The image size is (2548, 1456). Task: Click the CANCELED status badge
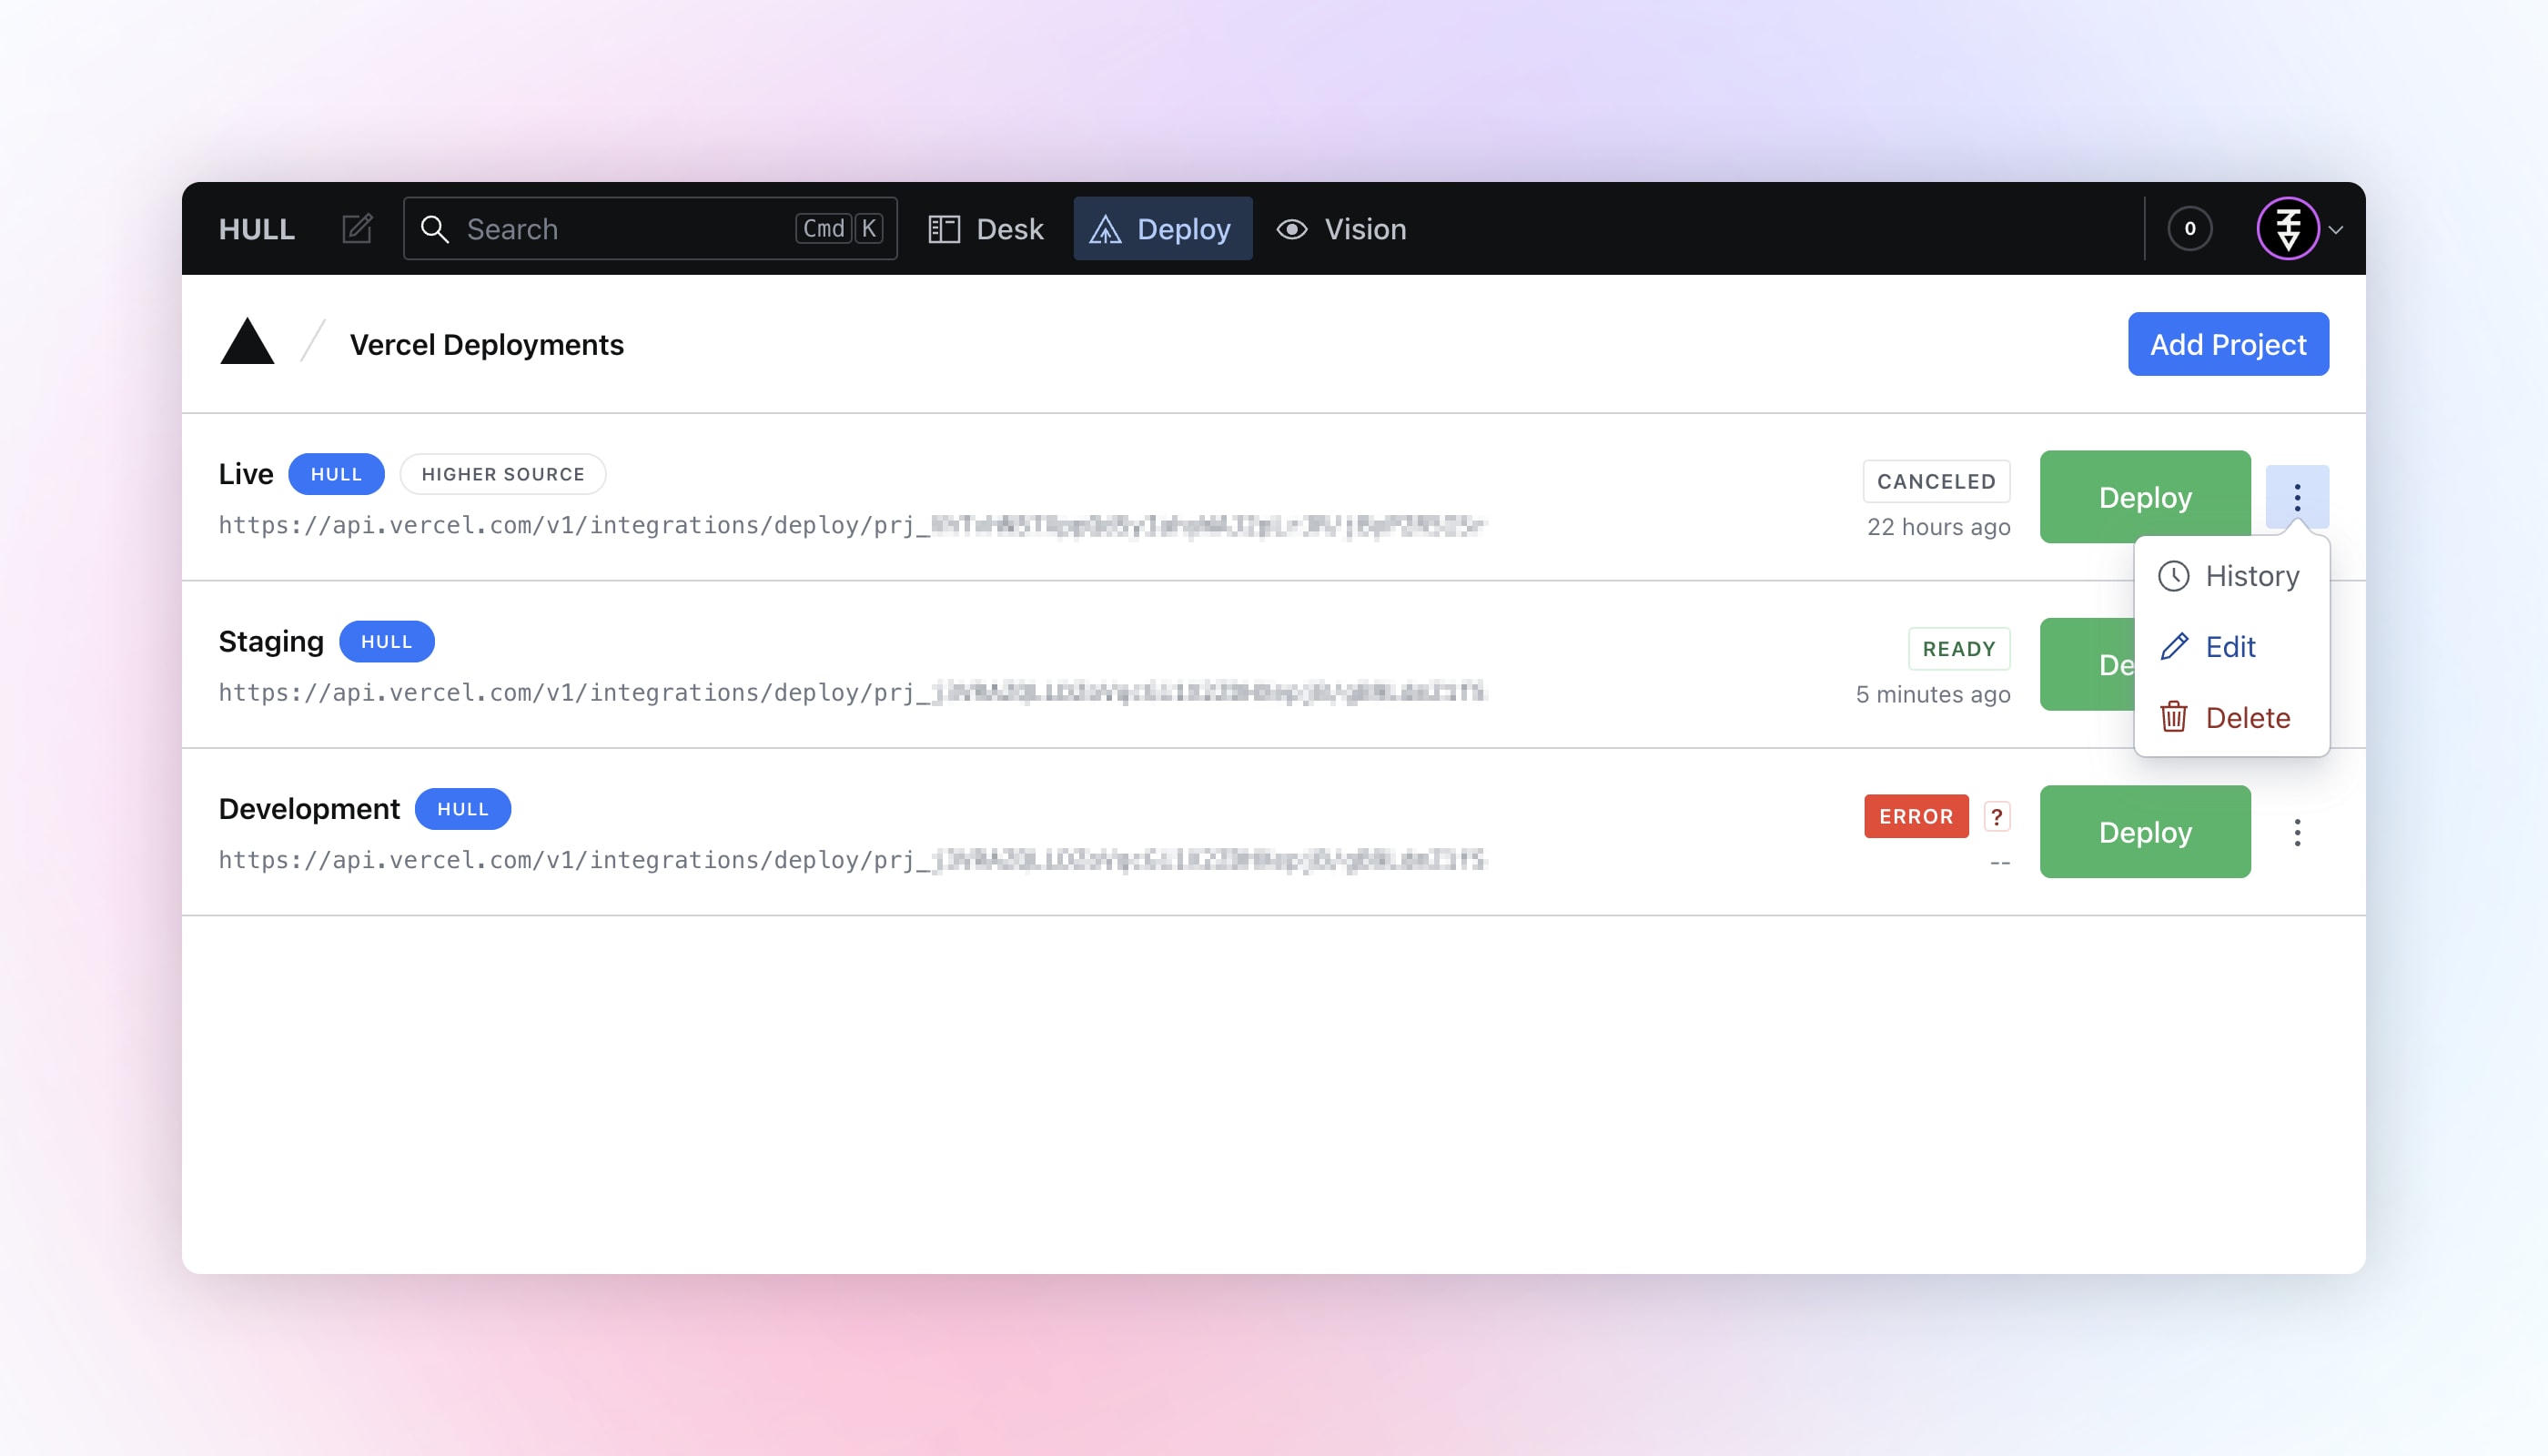pos(1936,481)
